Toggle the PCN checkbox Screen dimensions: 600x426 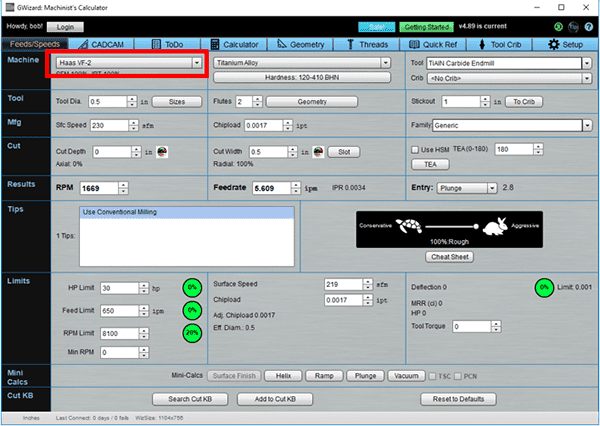458,376
